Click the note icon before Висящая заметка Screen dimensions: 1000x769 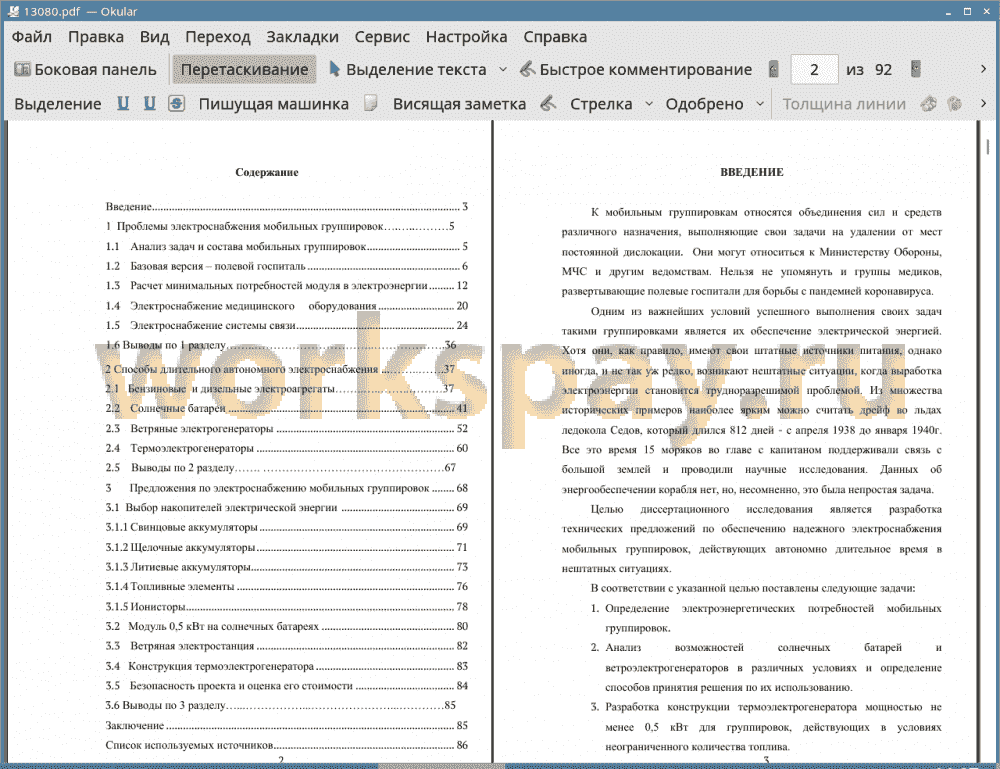click(371, 103)
